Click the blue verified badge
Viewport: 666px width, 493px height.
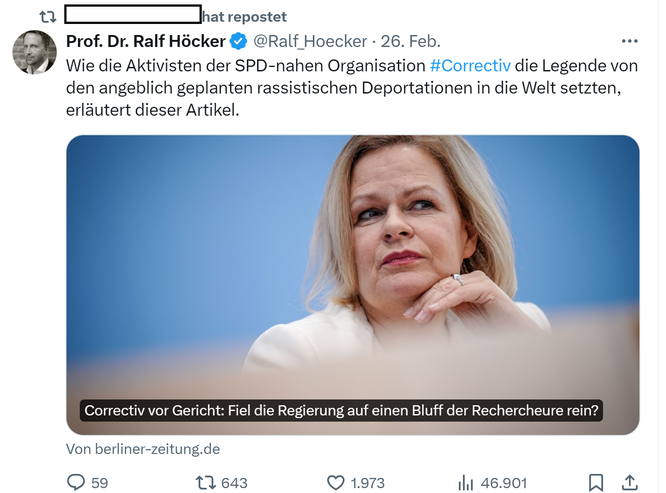tap(238, 42)
